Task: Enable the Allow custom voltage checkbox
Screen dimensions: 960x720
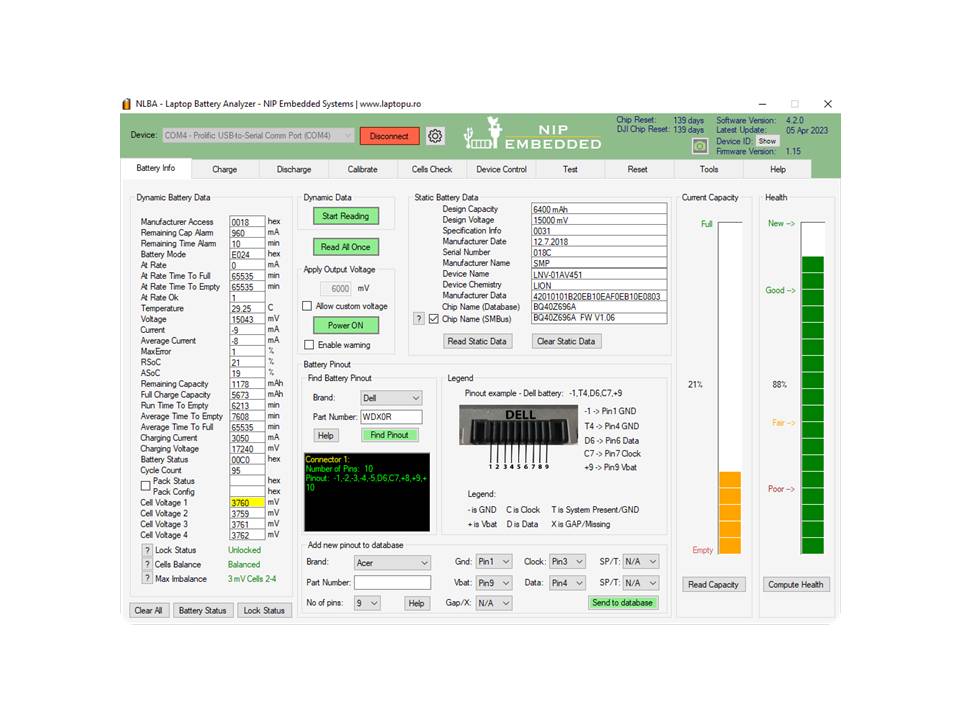Action: 307,306
